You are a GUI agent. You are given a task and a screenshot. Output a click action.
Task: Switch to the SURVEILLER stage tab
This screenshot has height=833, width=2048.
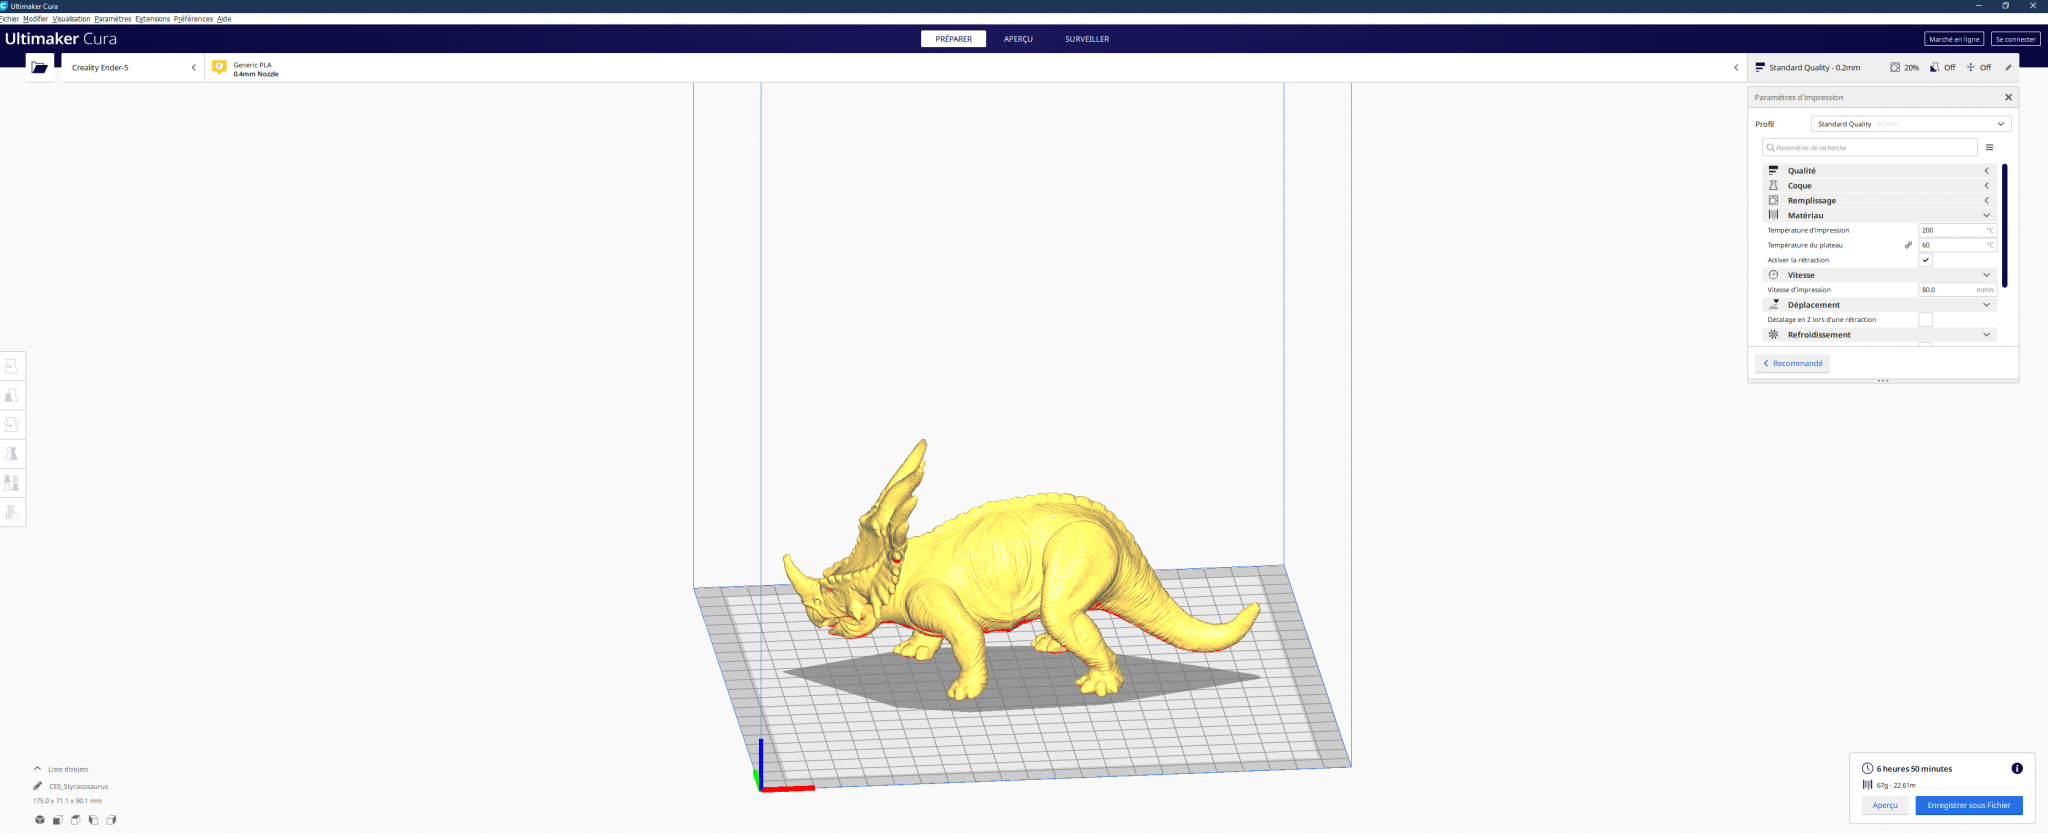(x=1087, y=39)
